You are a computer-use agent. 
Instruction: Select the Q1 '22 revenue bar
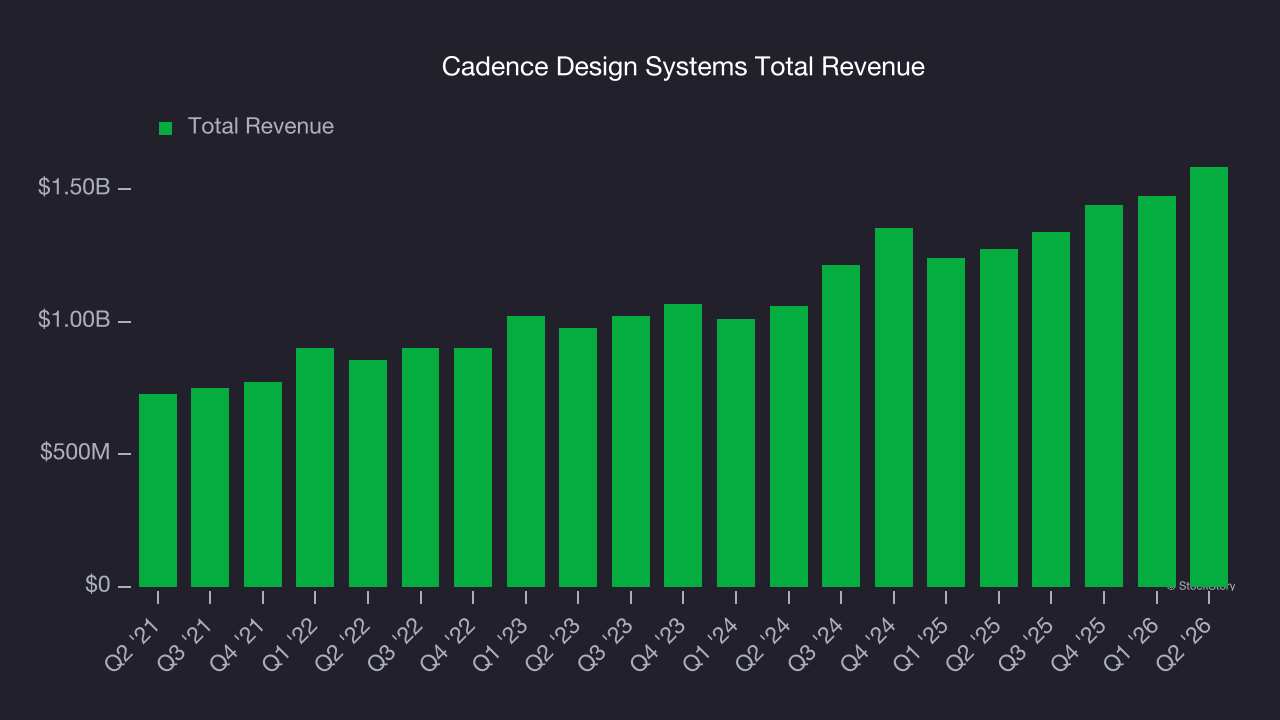pos(315,467)
